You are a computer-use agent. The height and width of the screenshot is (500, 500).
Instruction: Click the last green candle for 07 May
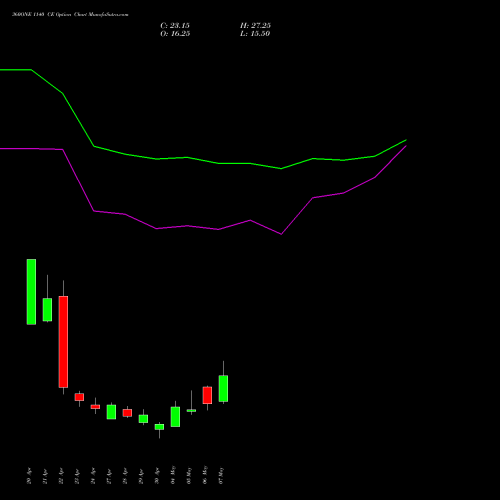coord(223,389)
